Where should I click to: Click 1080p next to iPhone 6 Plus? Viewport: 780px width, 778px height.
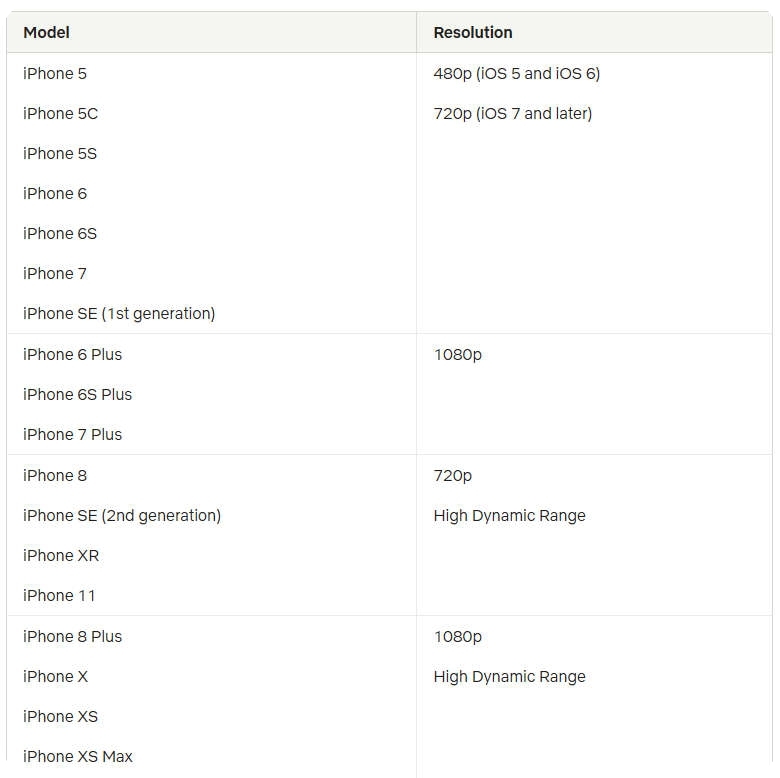tap(458, 355)
